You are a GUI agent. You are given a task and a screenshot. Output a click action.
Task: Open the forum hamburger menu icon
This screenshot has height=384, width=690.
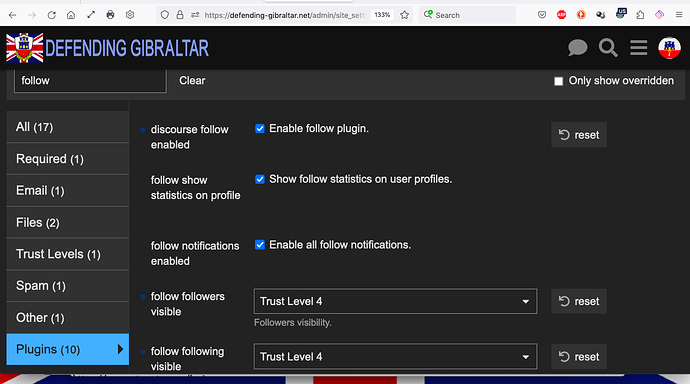click(639, 48)
